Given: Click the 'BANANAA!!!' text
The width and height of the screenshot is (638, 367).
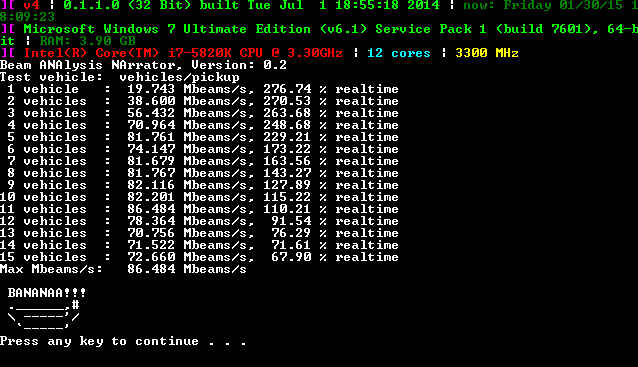Looking at the screenshot, I should (47, 293).
